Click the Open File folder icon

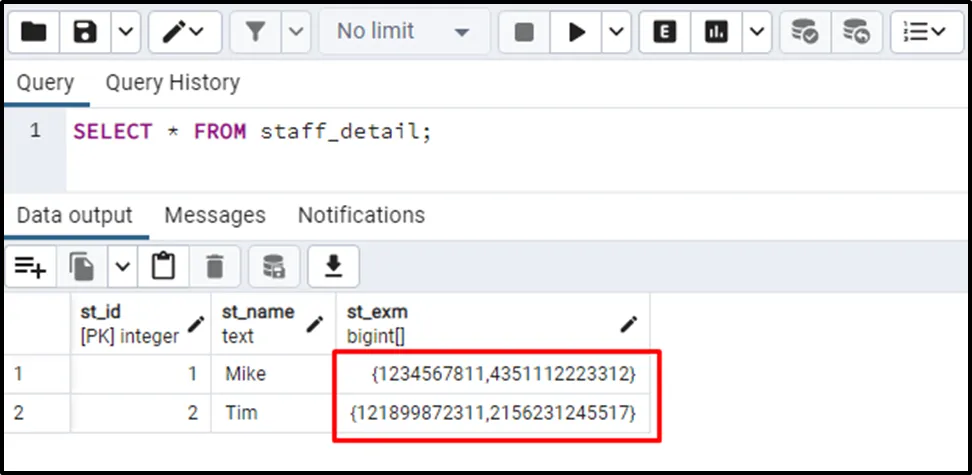pyautogui.click(x=34, y=32)
